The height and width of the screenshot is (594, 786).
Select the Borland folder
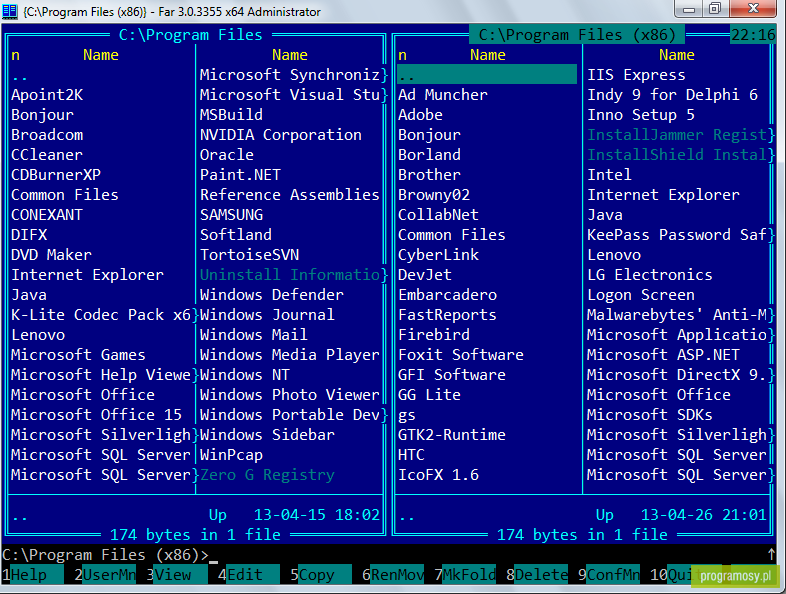coord(429,155)
